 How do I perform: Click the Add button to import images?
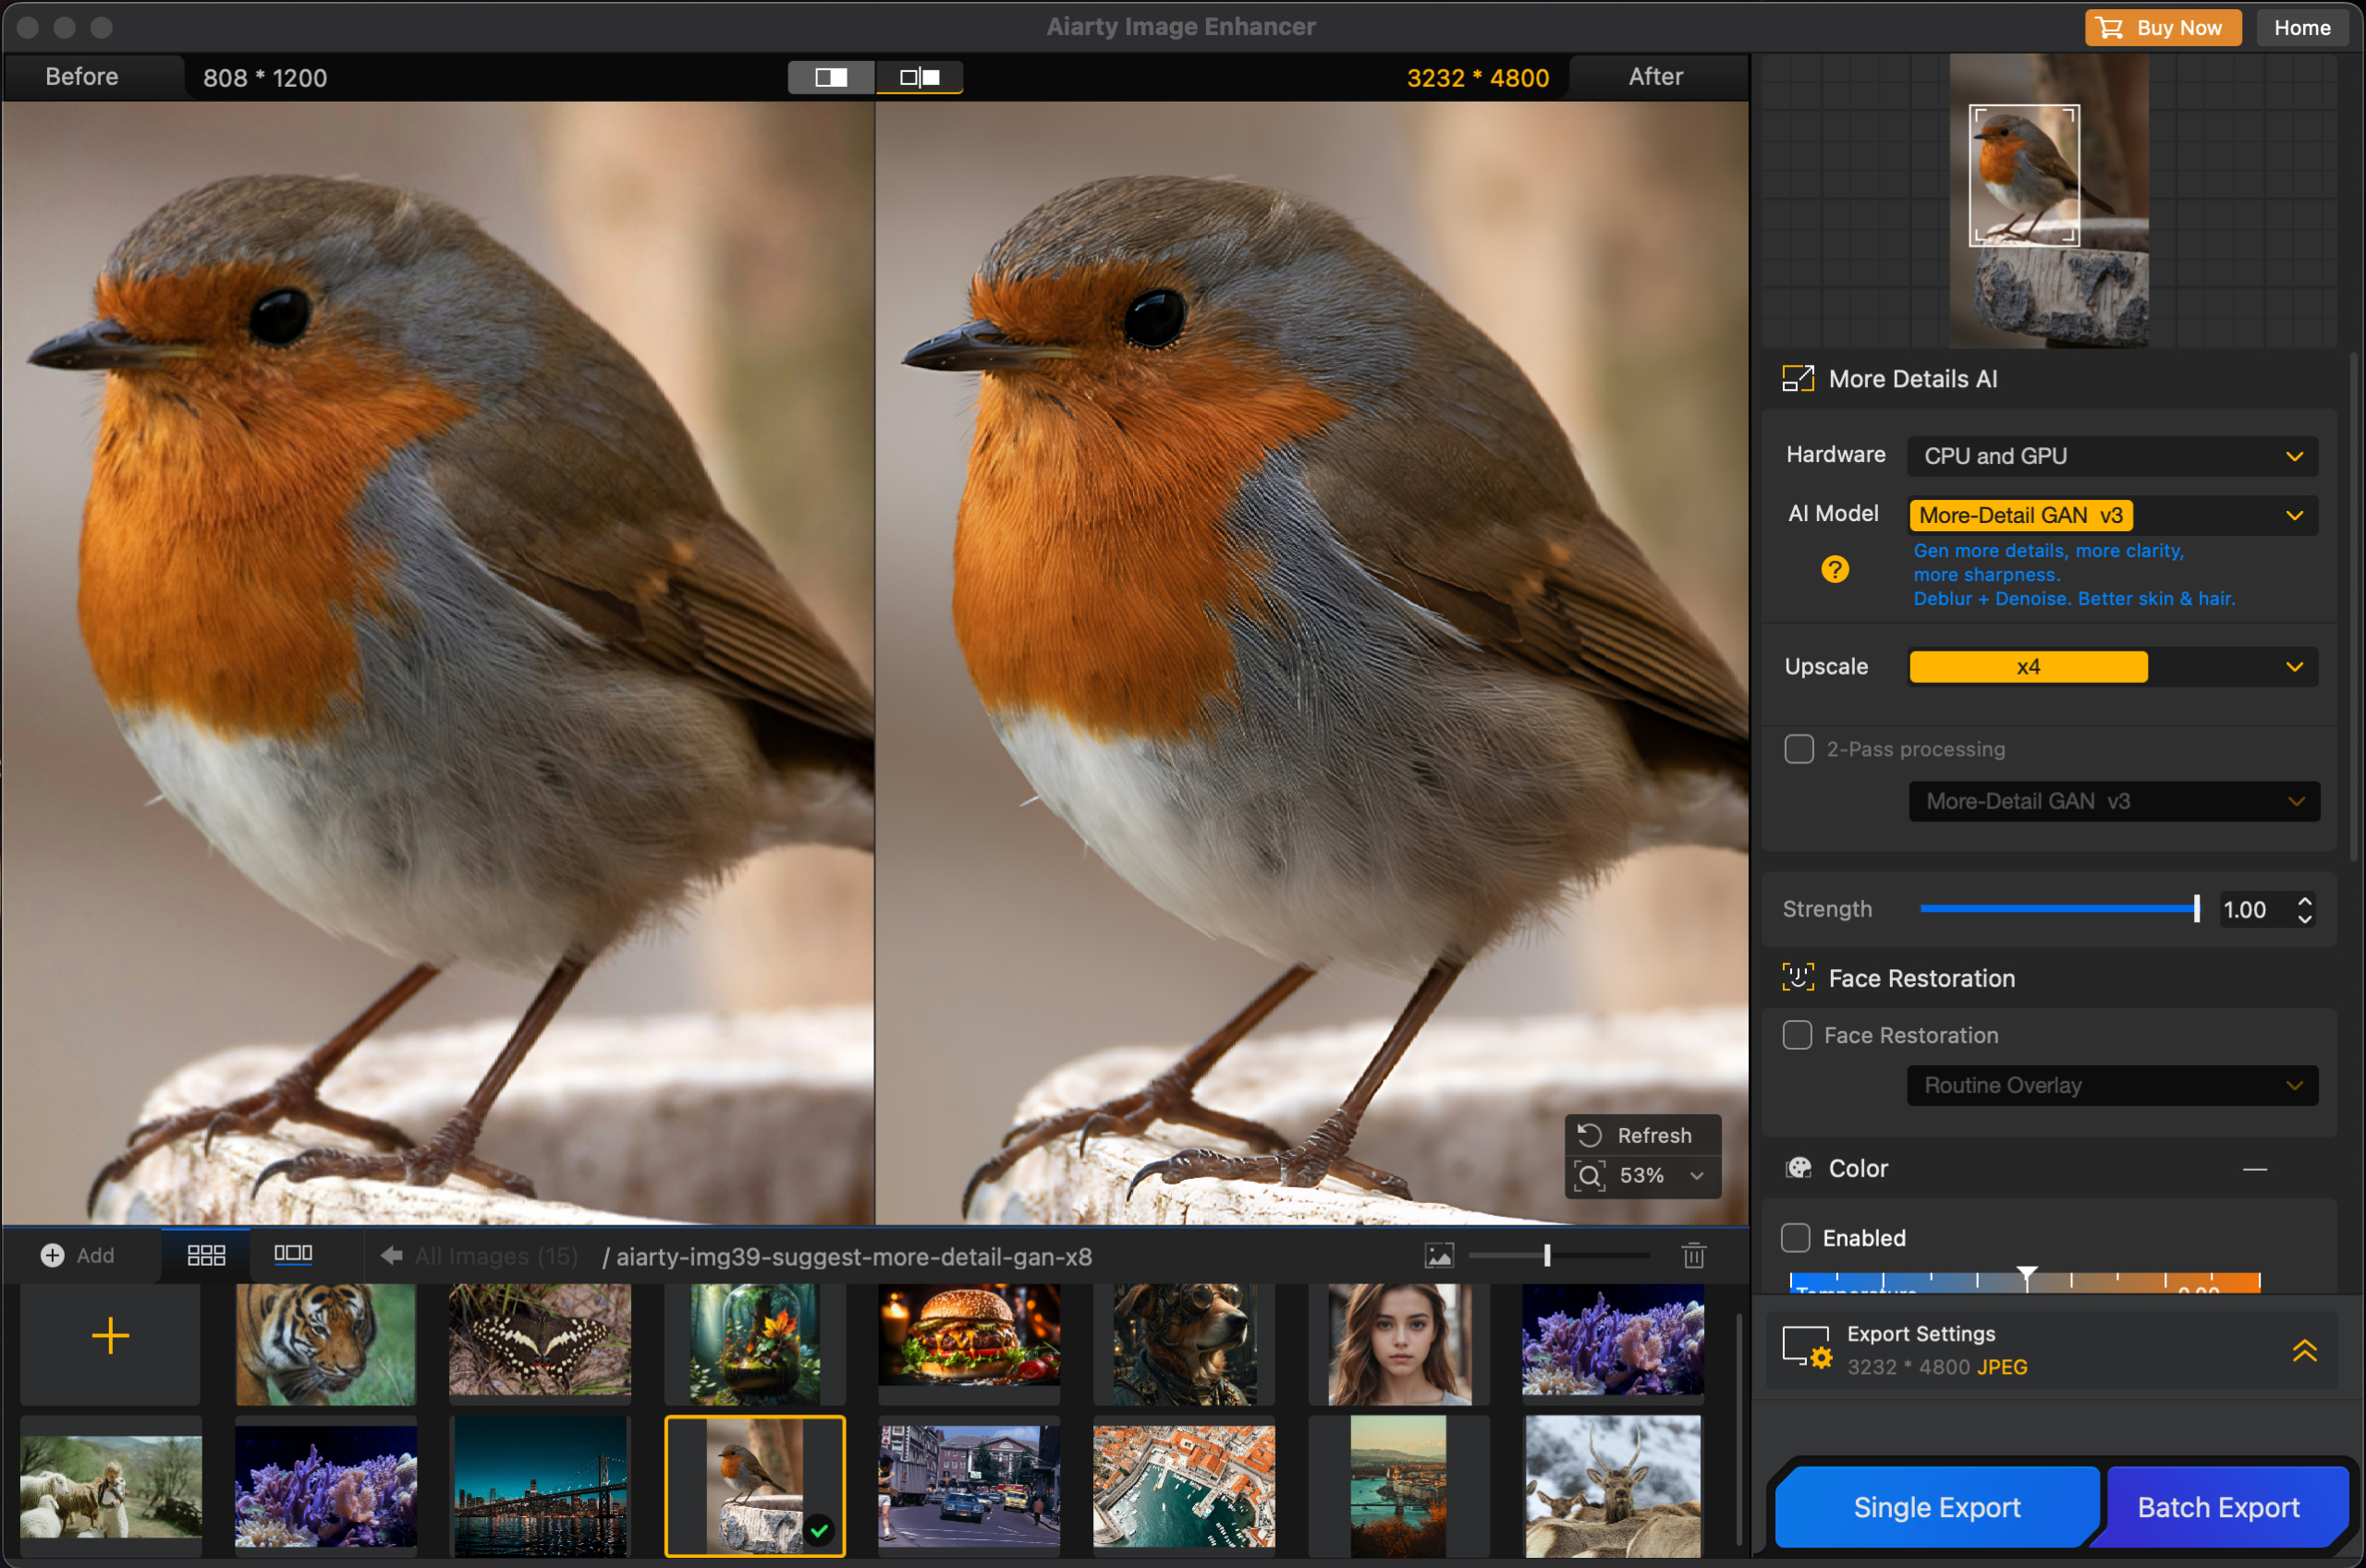(x=77, y=1255)
